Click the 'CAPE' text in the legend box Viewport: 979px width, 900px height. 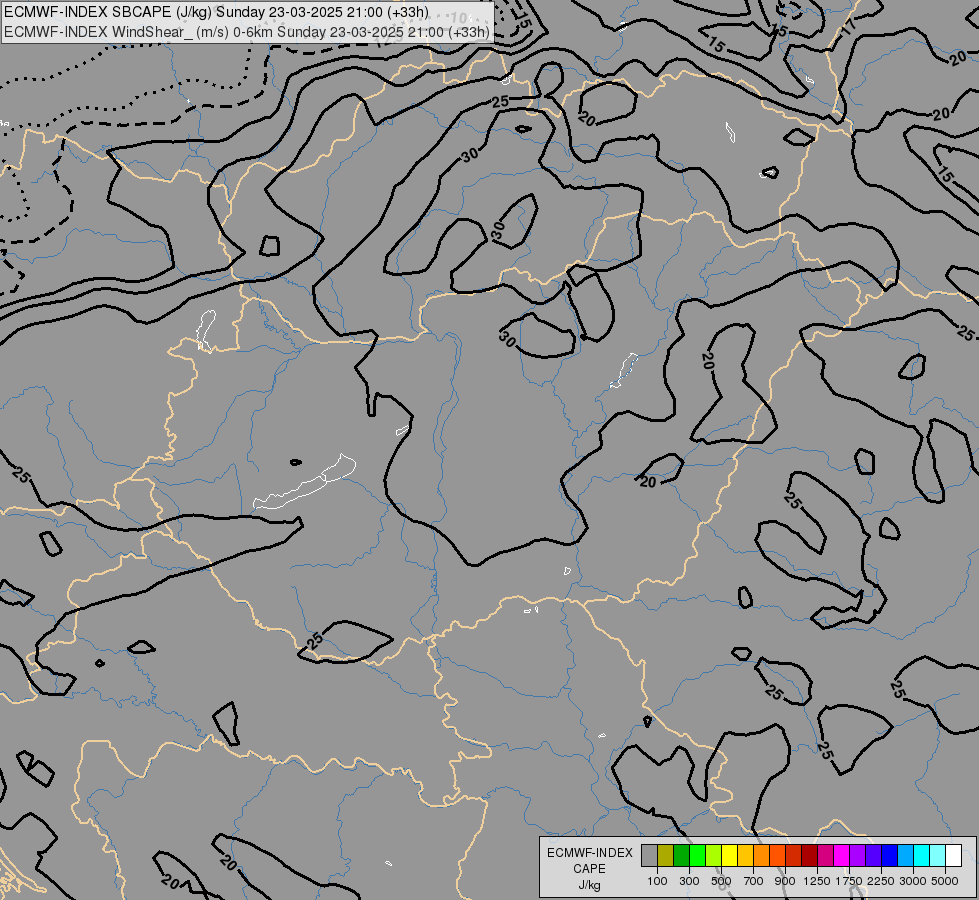[589, 869]
